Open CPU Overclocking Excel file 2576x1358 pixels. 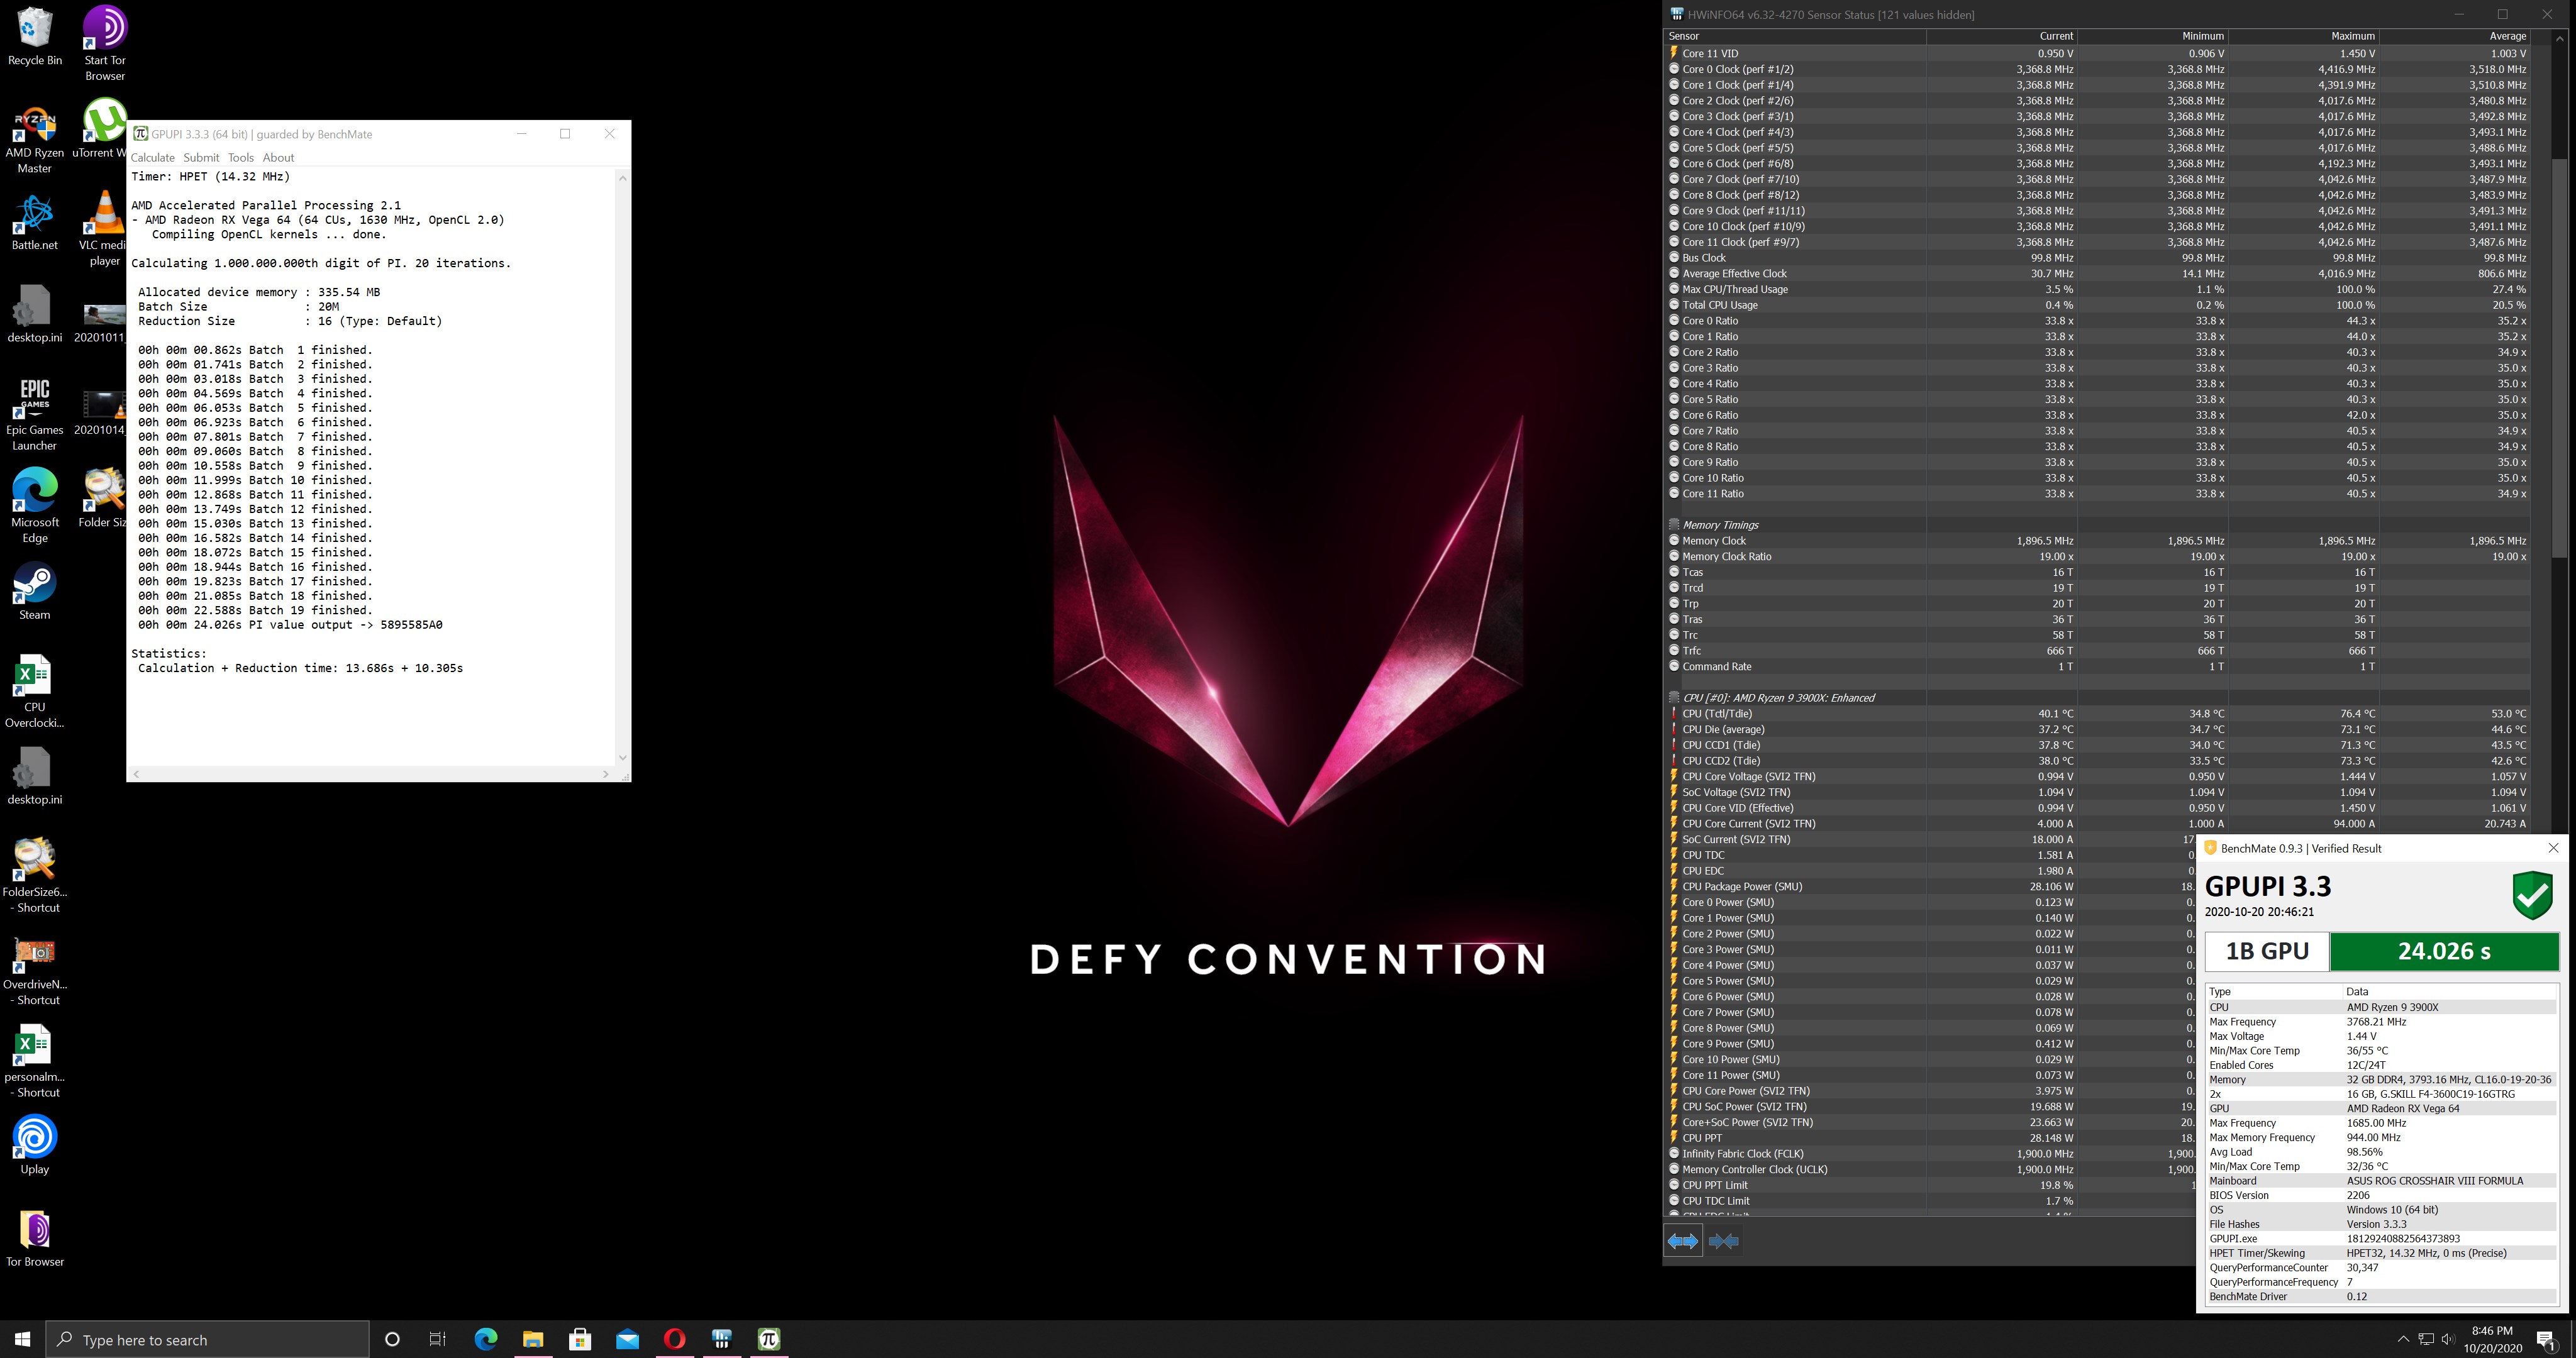pos(35,691)
